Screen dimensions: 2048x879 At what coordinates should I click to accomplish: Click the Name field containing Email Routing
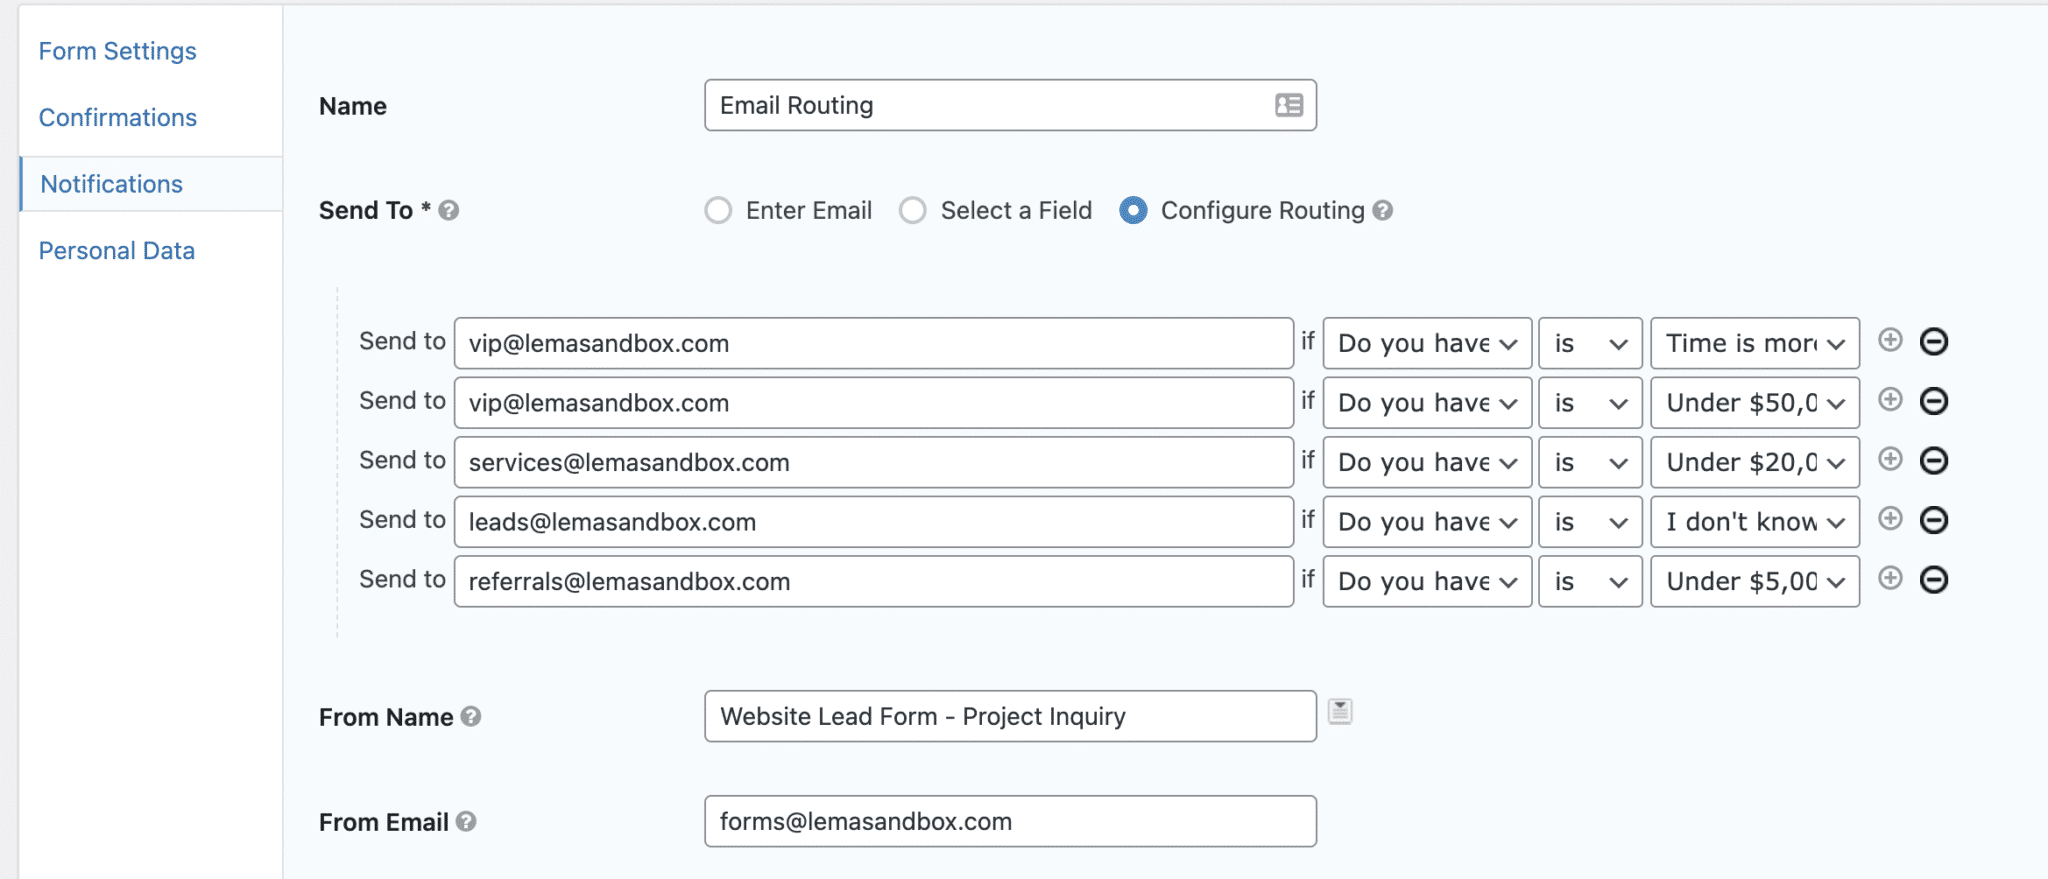(x=1010, y=105)
